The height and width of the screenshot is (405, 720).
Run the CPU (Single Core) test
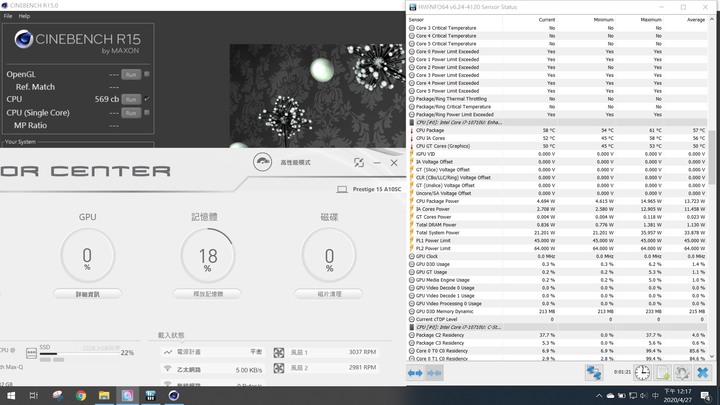(131, 113)
